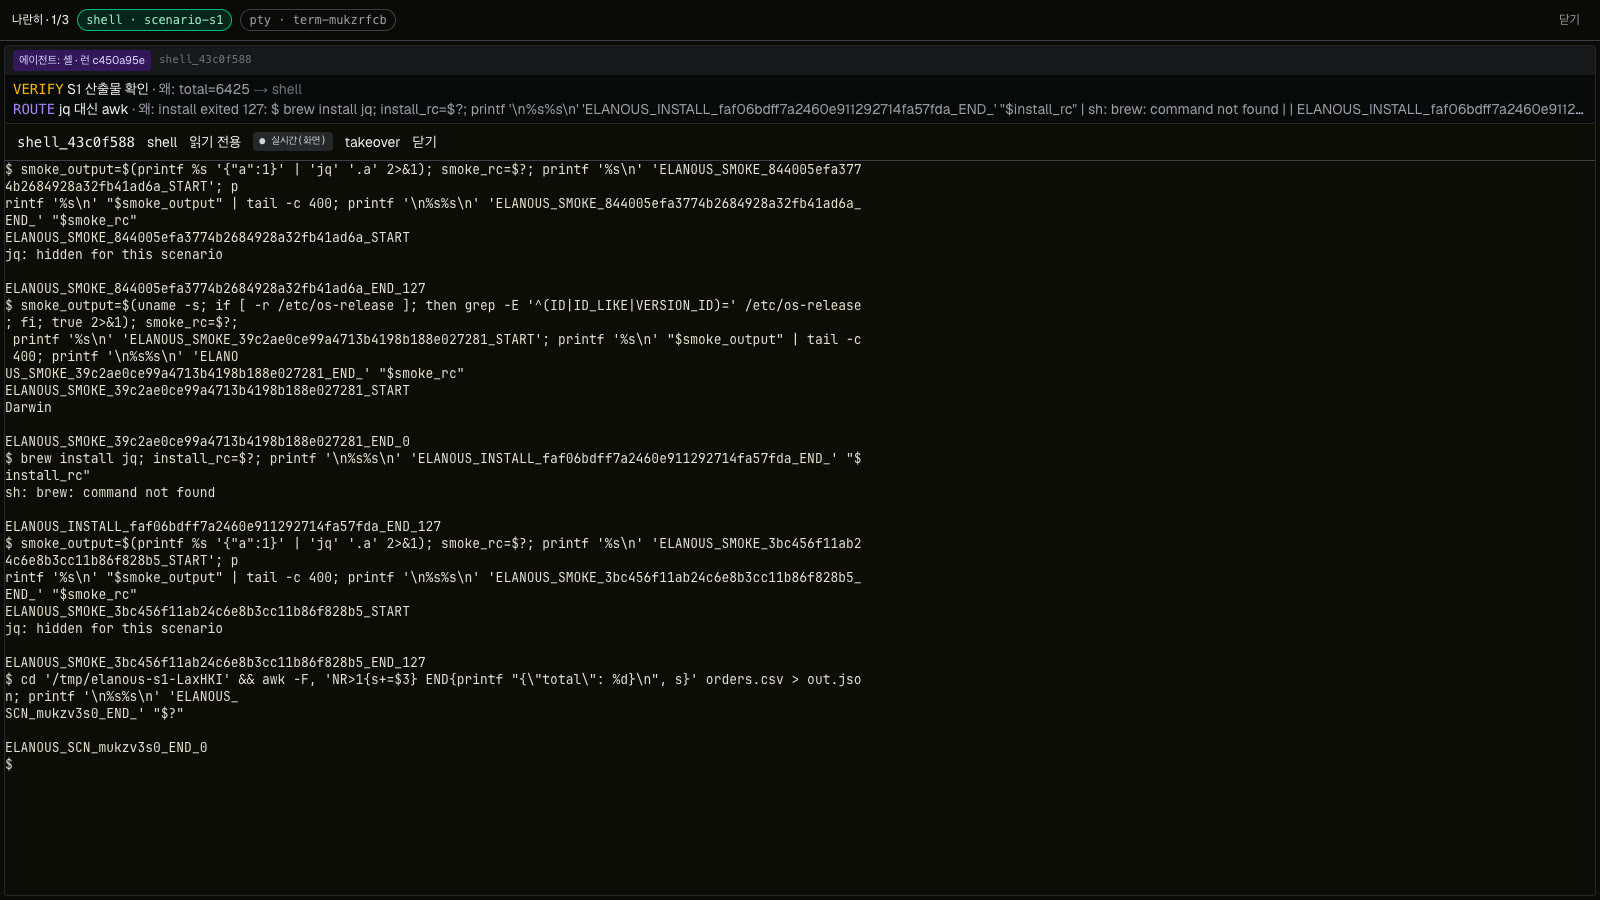Click the ELANOUS_INSTALL_..._END_127 output line

(223, 527)
